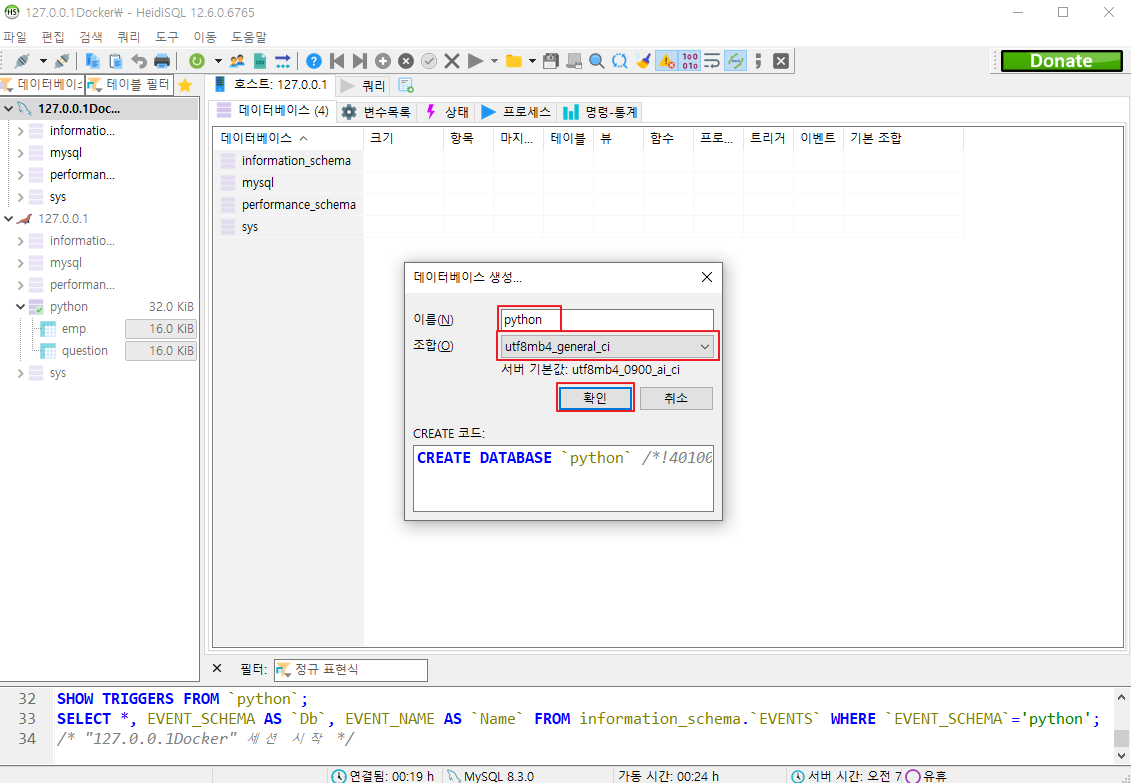Open the User manager icon
The image size is (1131, 783).
[237, 61]
